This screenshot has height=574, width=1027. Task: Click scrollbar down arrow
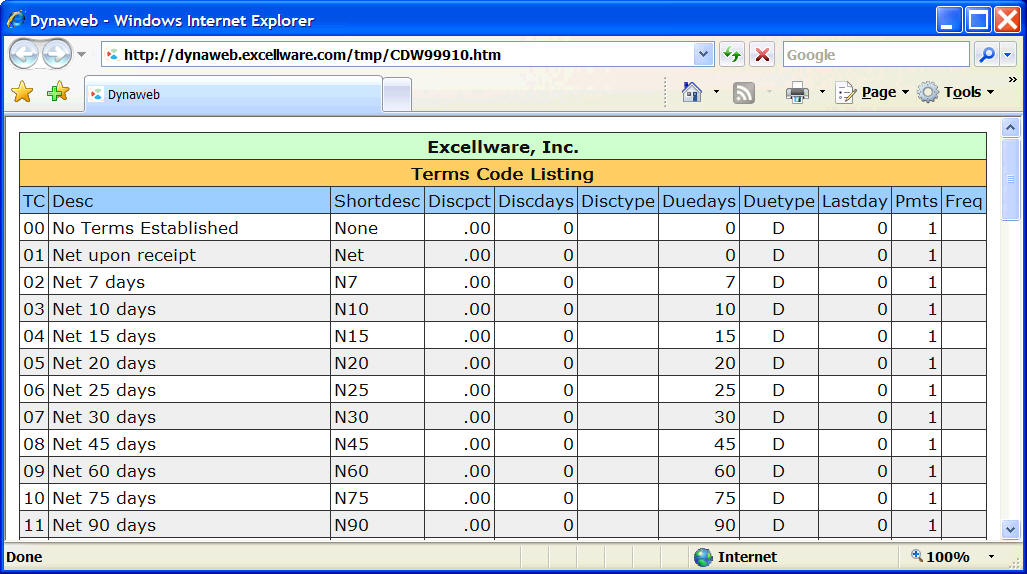pyautogui.click(x=1010, y=529)
